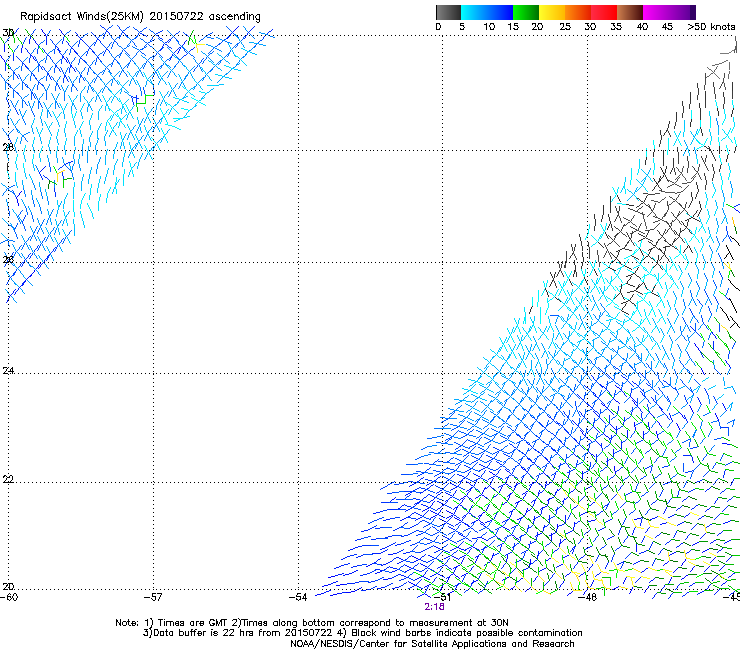Viewport: 740px width, 650px height.
Task: Click the longitude label '-48'
Action: [588, 597]
